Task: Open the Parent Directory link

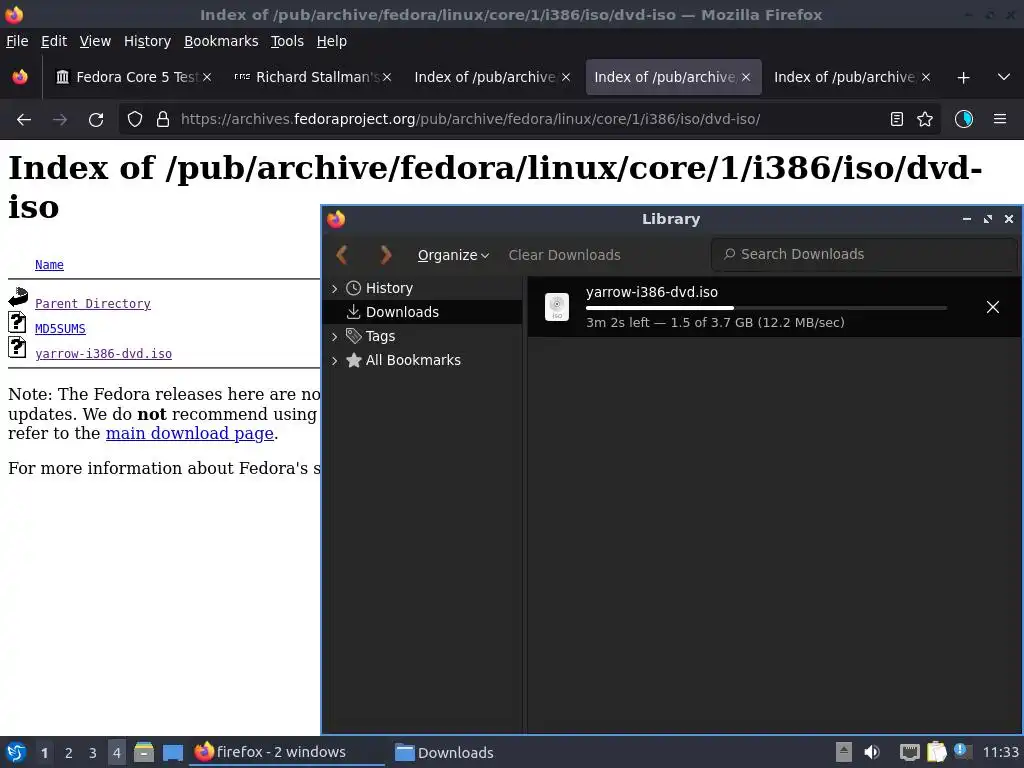Action: tap(93, 304)
